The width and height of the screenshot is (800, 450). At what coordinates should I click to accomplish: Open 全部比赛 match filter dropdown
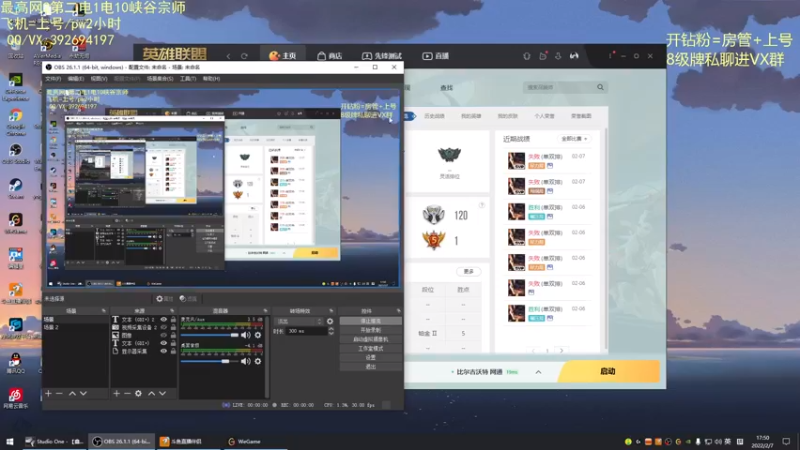point(574,139)
